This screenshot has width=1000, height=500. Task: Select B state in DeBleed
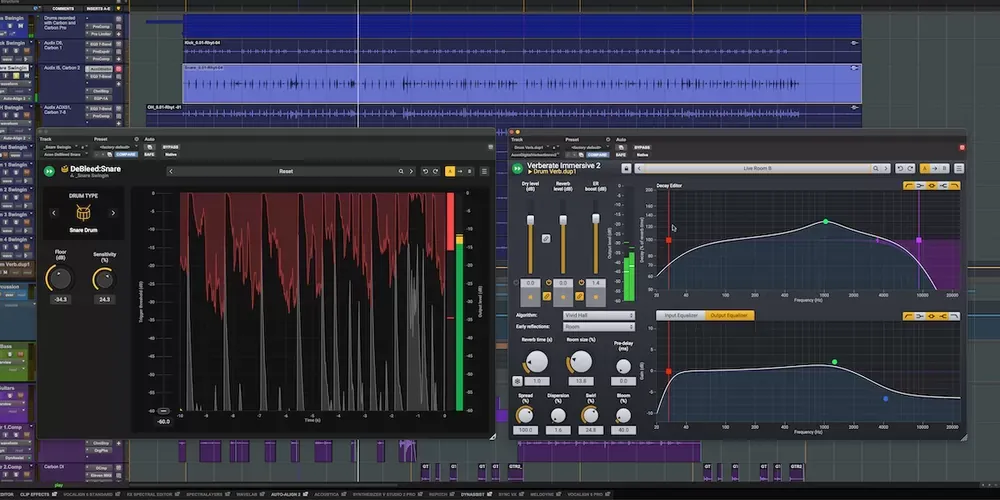(470, 171)
